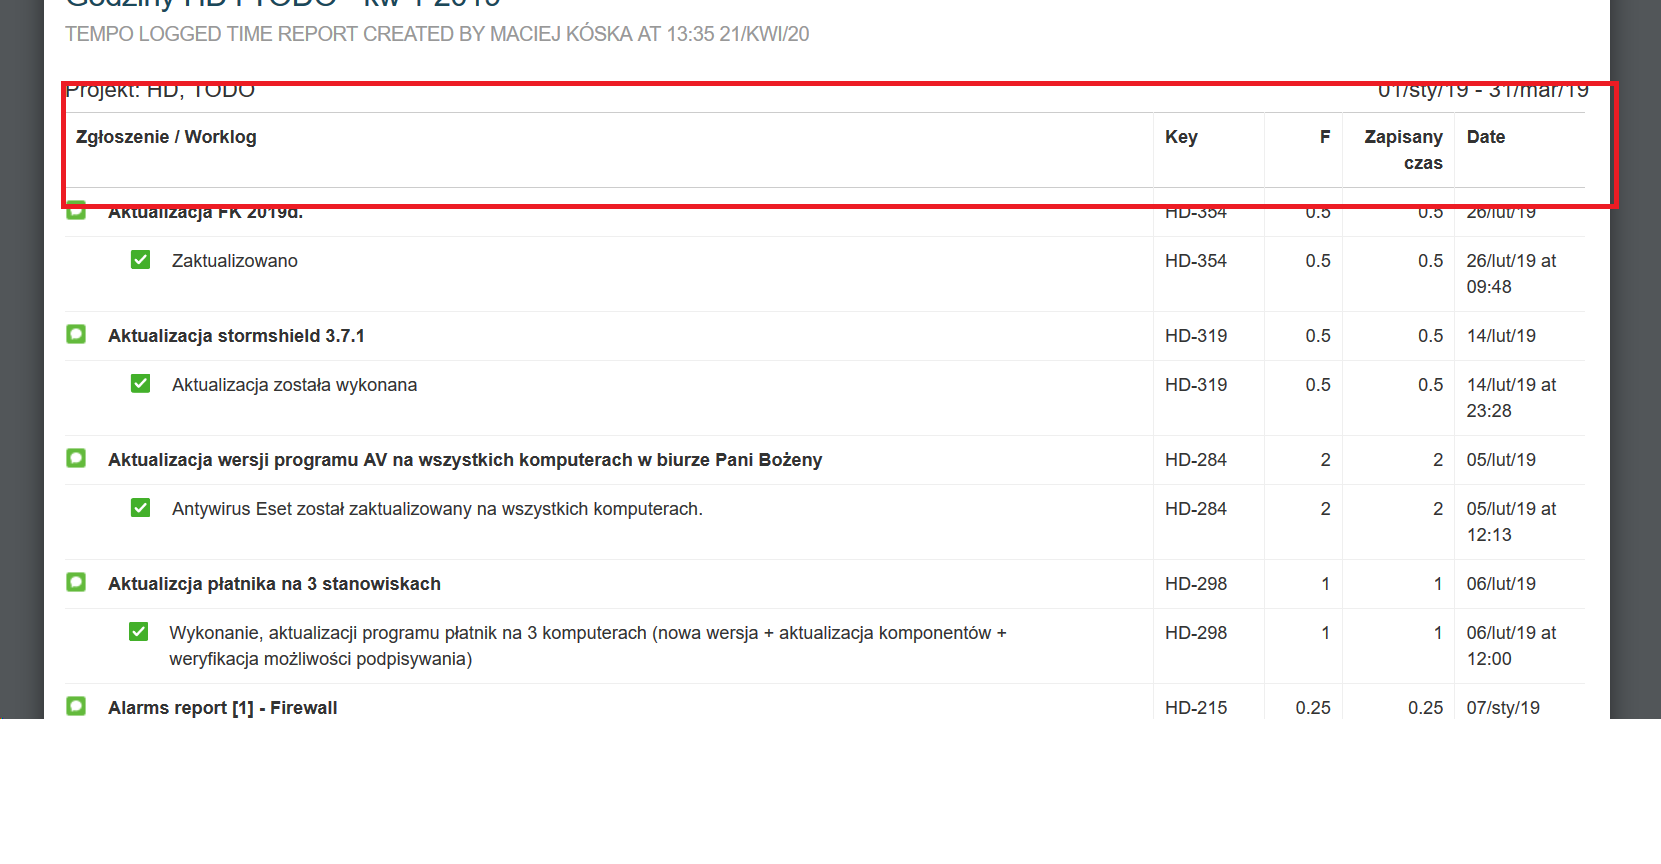Click the Zapisany czas column header
Viewport: 1661px width, 864px height.
point(1403,149)
